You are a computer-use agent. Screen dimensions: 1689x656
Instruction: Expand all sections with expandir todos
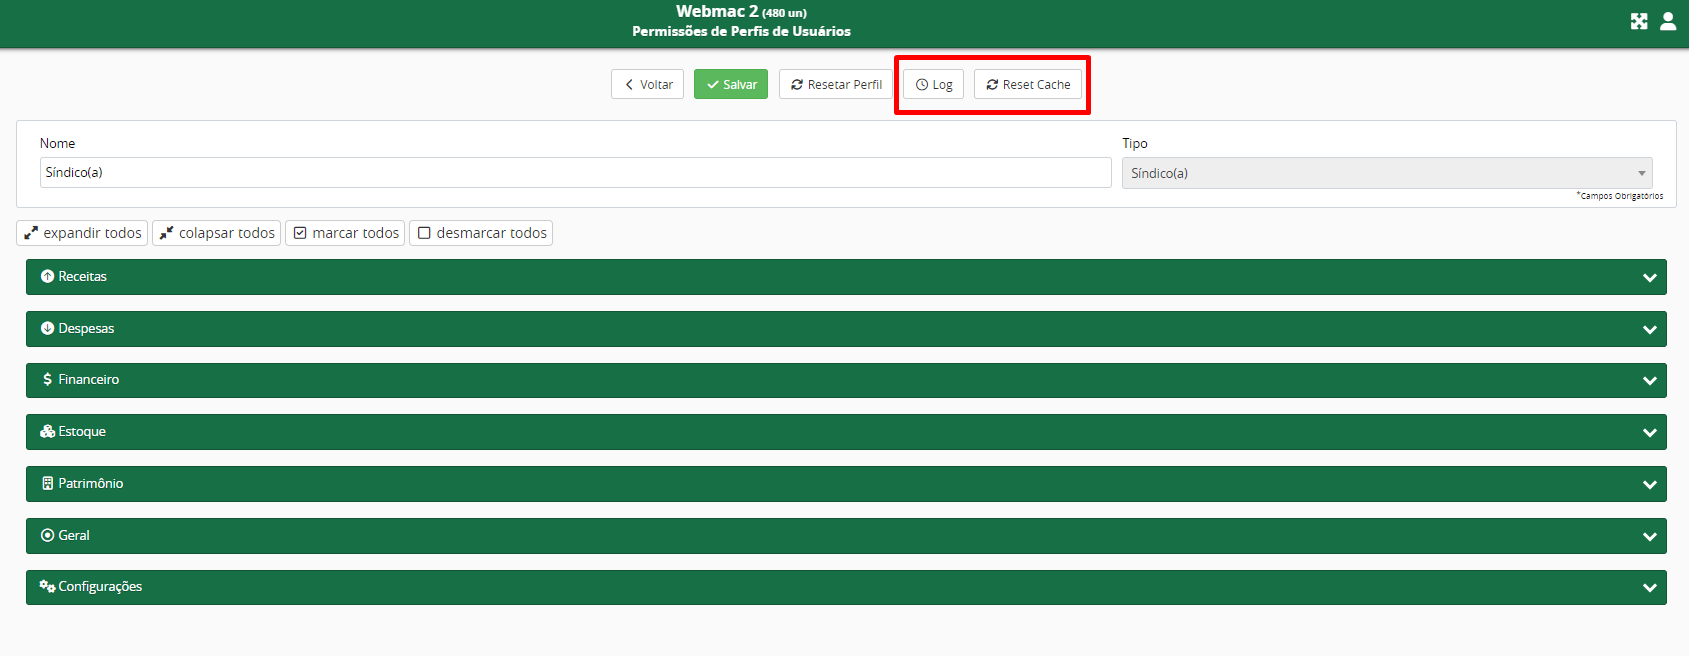click(x=82, y=233)
